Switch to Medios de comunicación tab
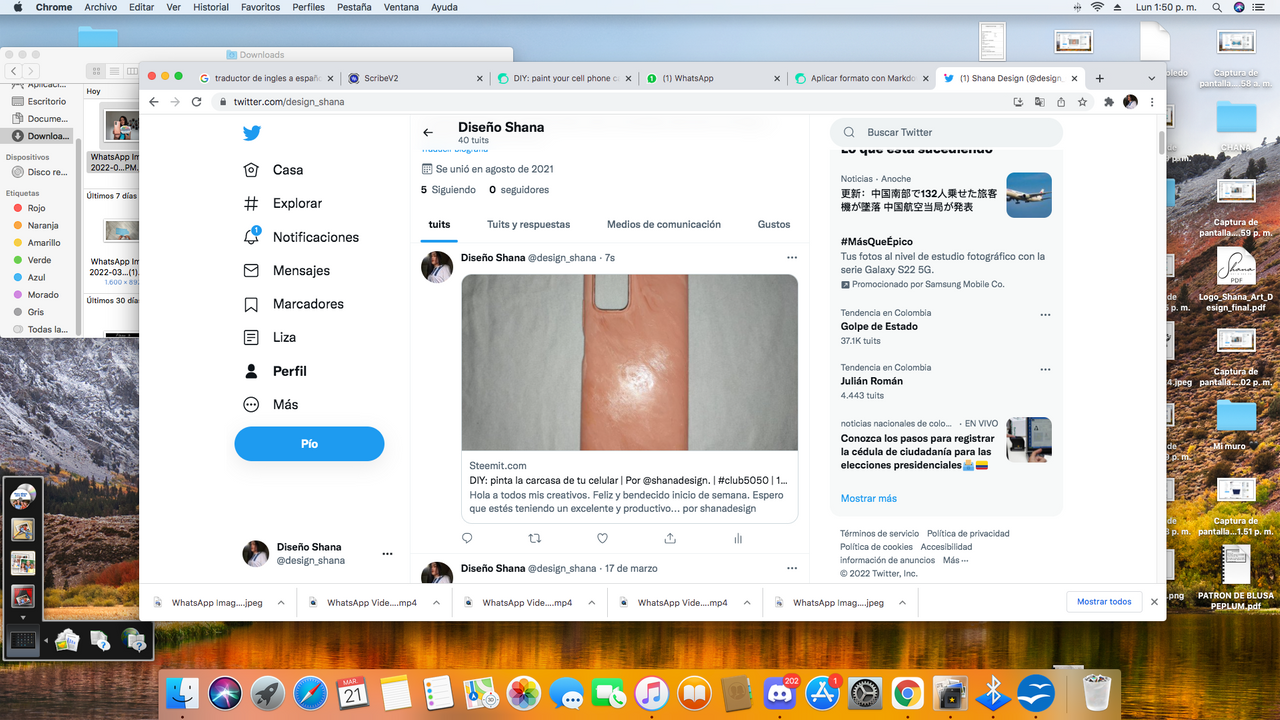 [664, 224]
